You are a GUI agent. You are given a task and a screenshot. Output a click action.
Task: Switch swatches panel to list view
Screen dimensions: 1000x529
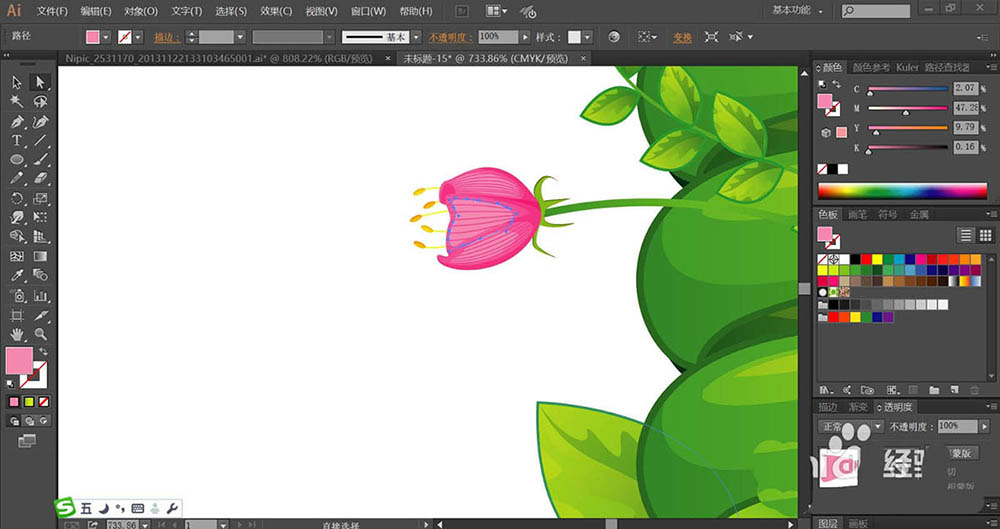[966, 235]
